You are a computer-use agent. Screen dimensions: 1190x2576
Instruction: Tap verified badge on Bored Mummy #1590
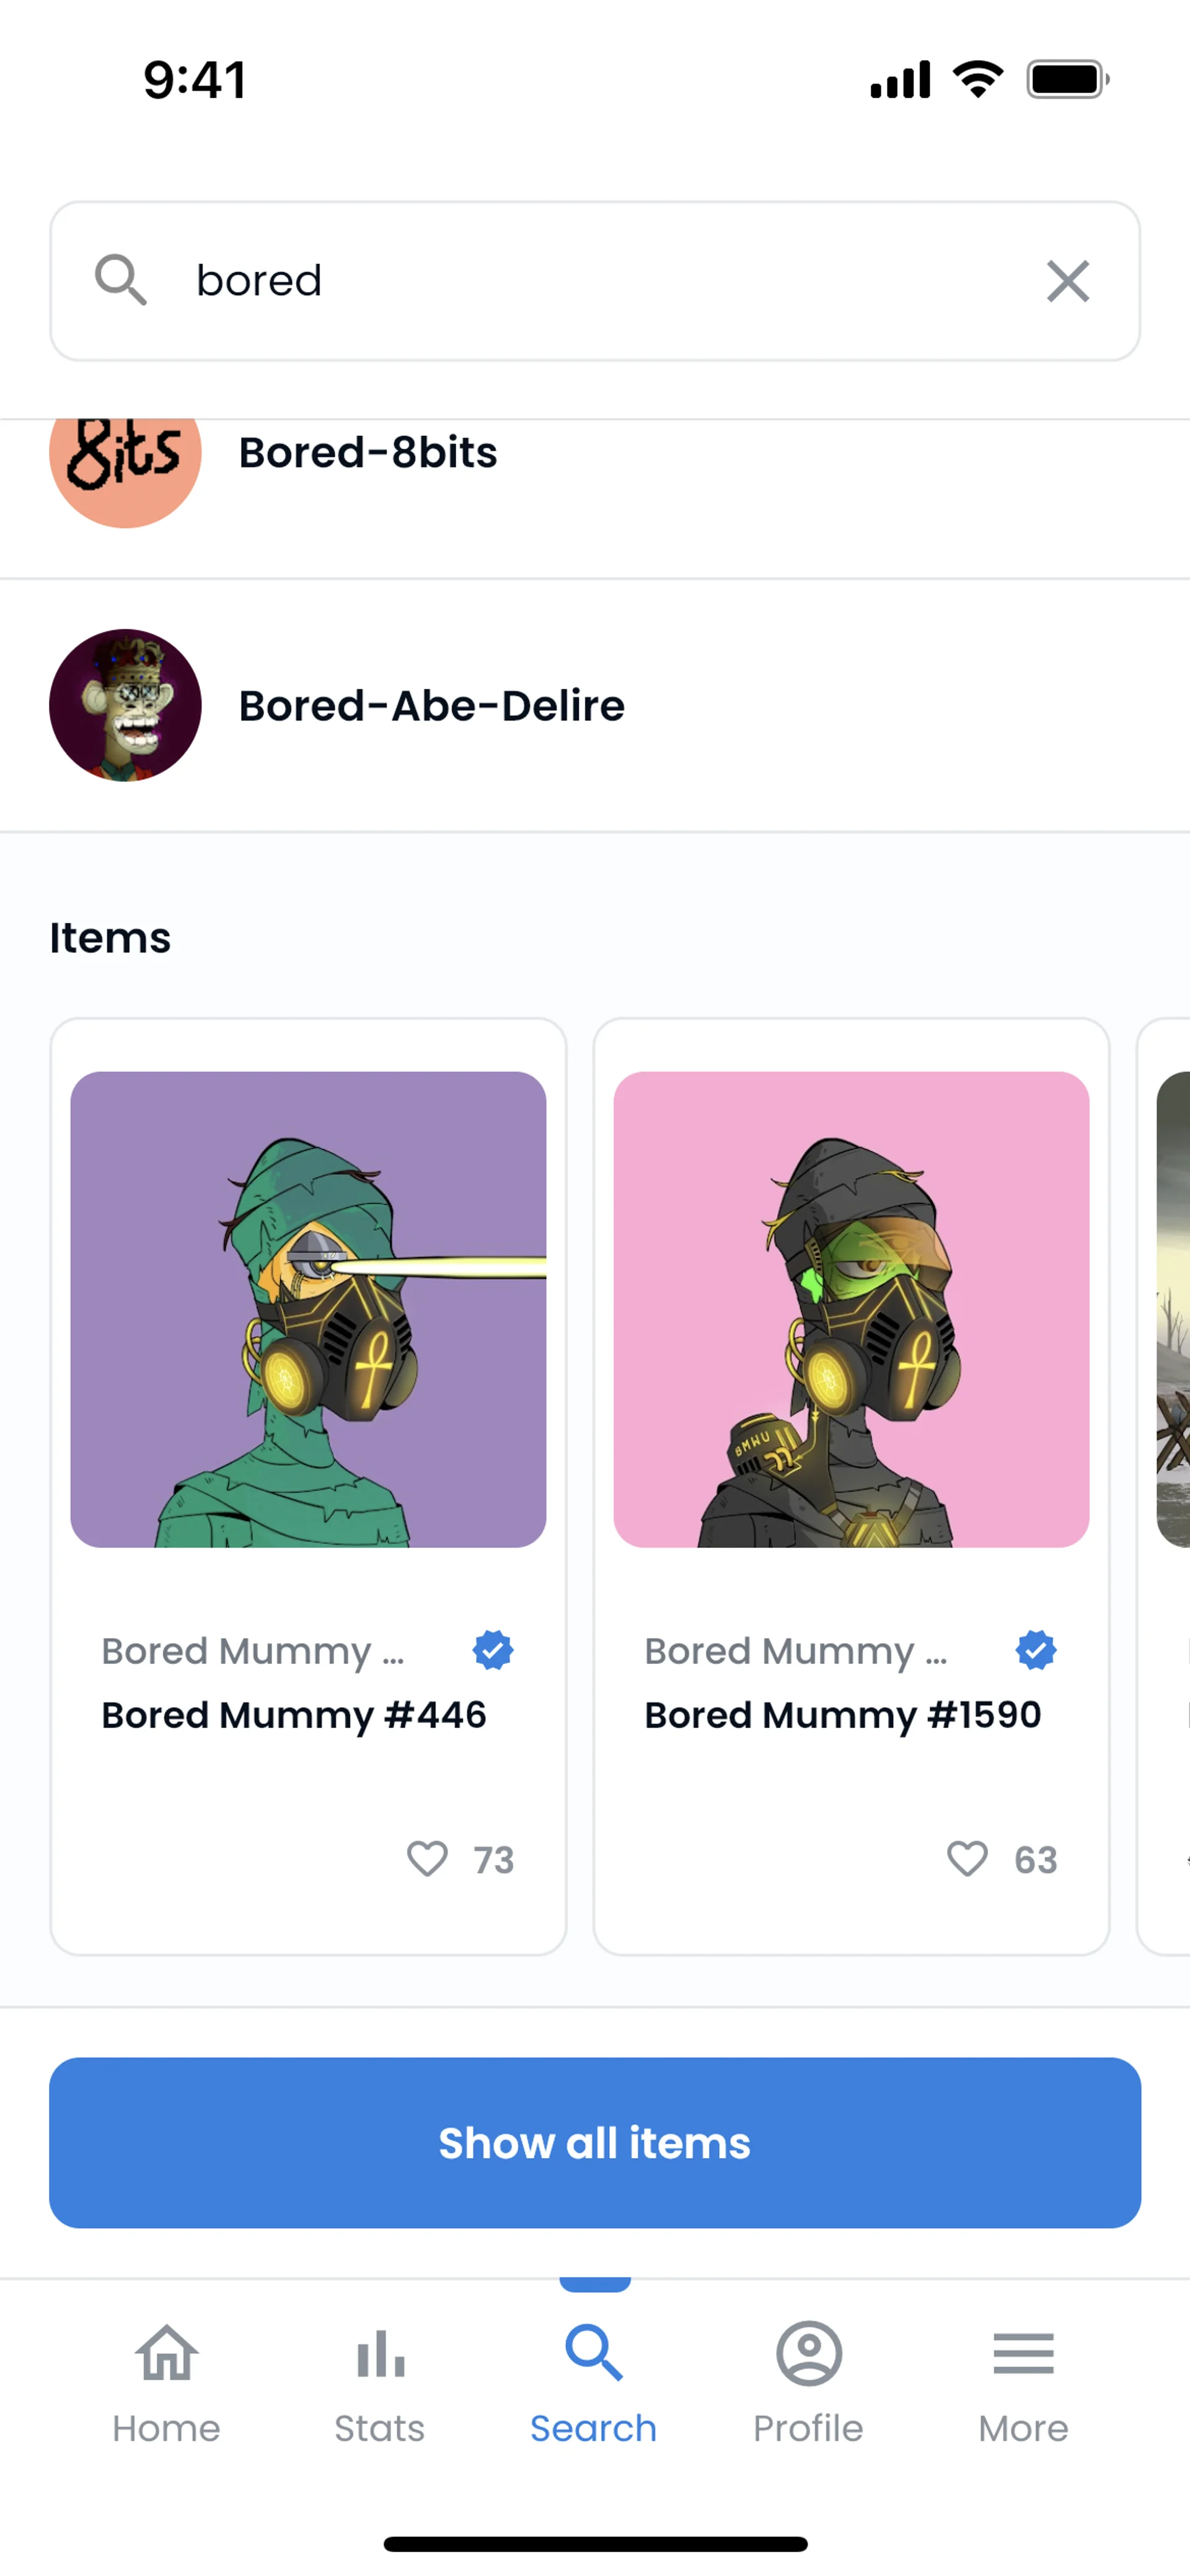[x=1035, y=1651]
